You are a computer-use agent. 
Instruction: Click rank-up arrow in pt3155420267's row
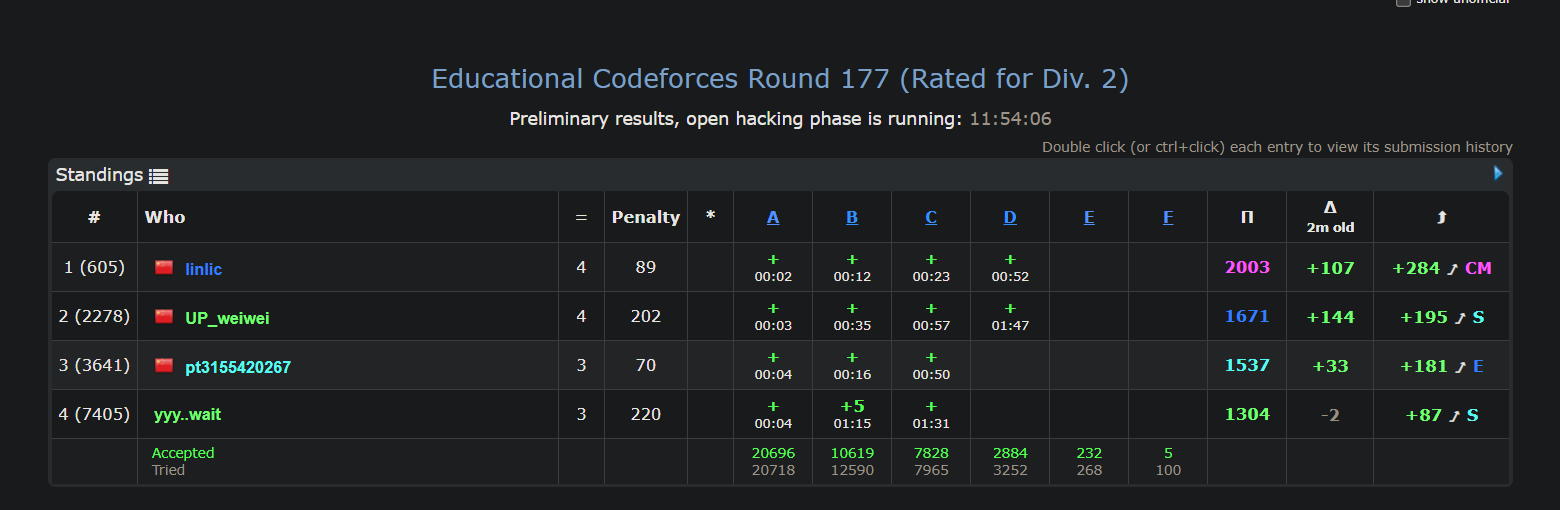point(1460,367)
